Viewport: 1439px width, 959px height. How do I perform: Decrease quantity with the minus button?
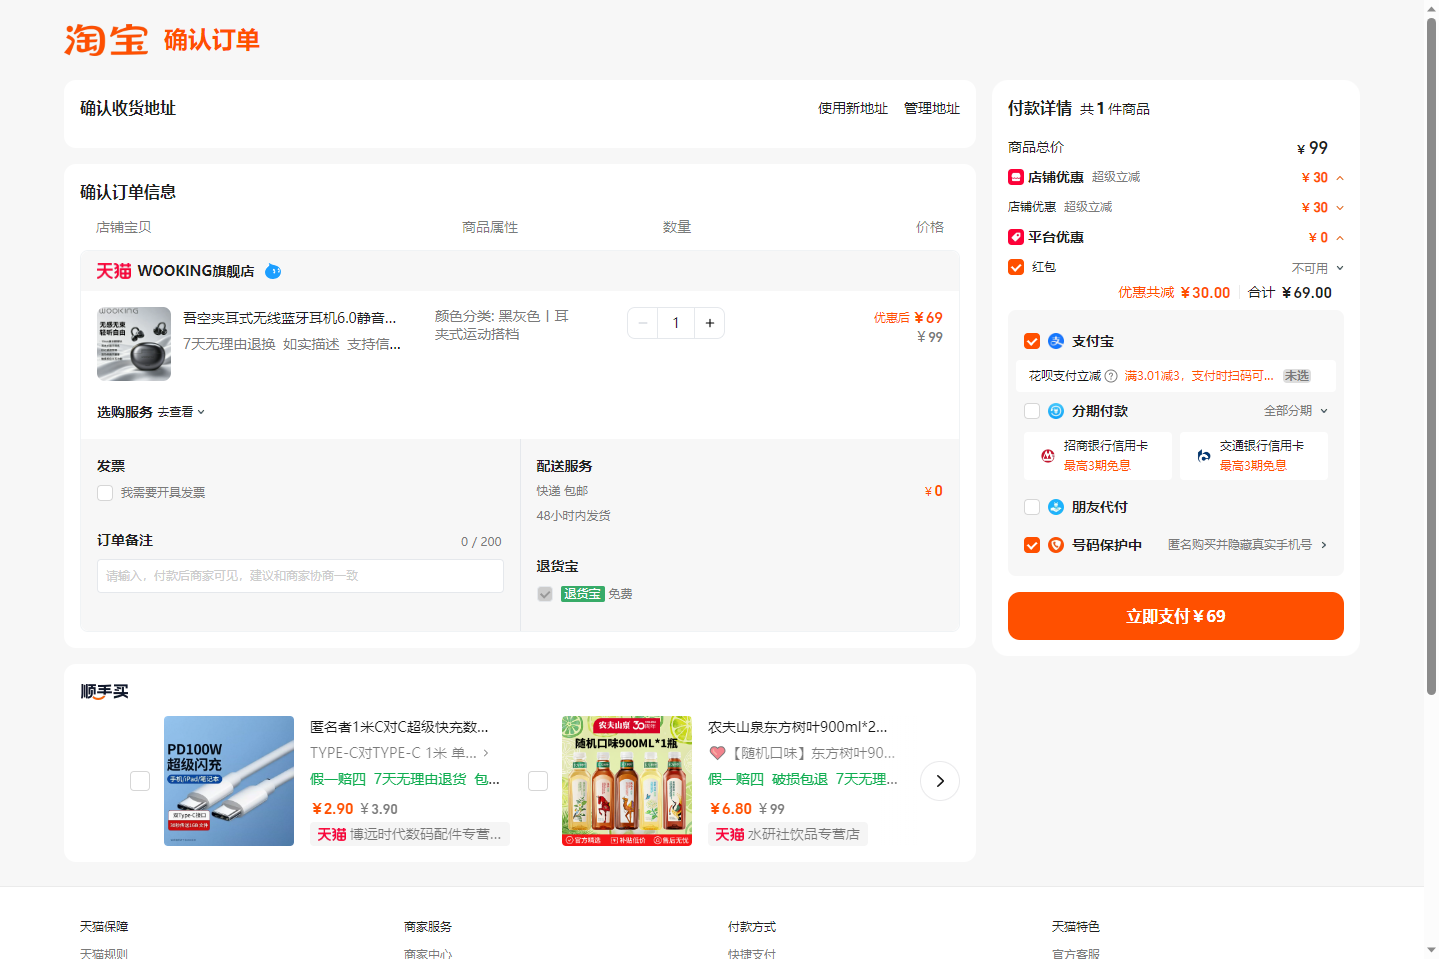point(643,323)
